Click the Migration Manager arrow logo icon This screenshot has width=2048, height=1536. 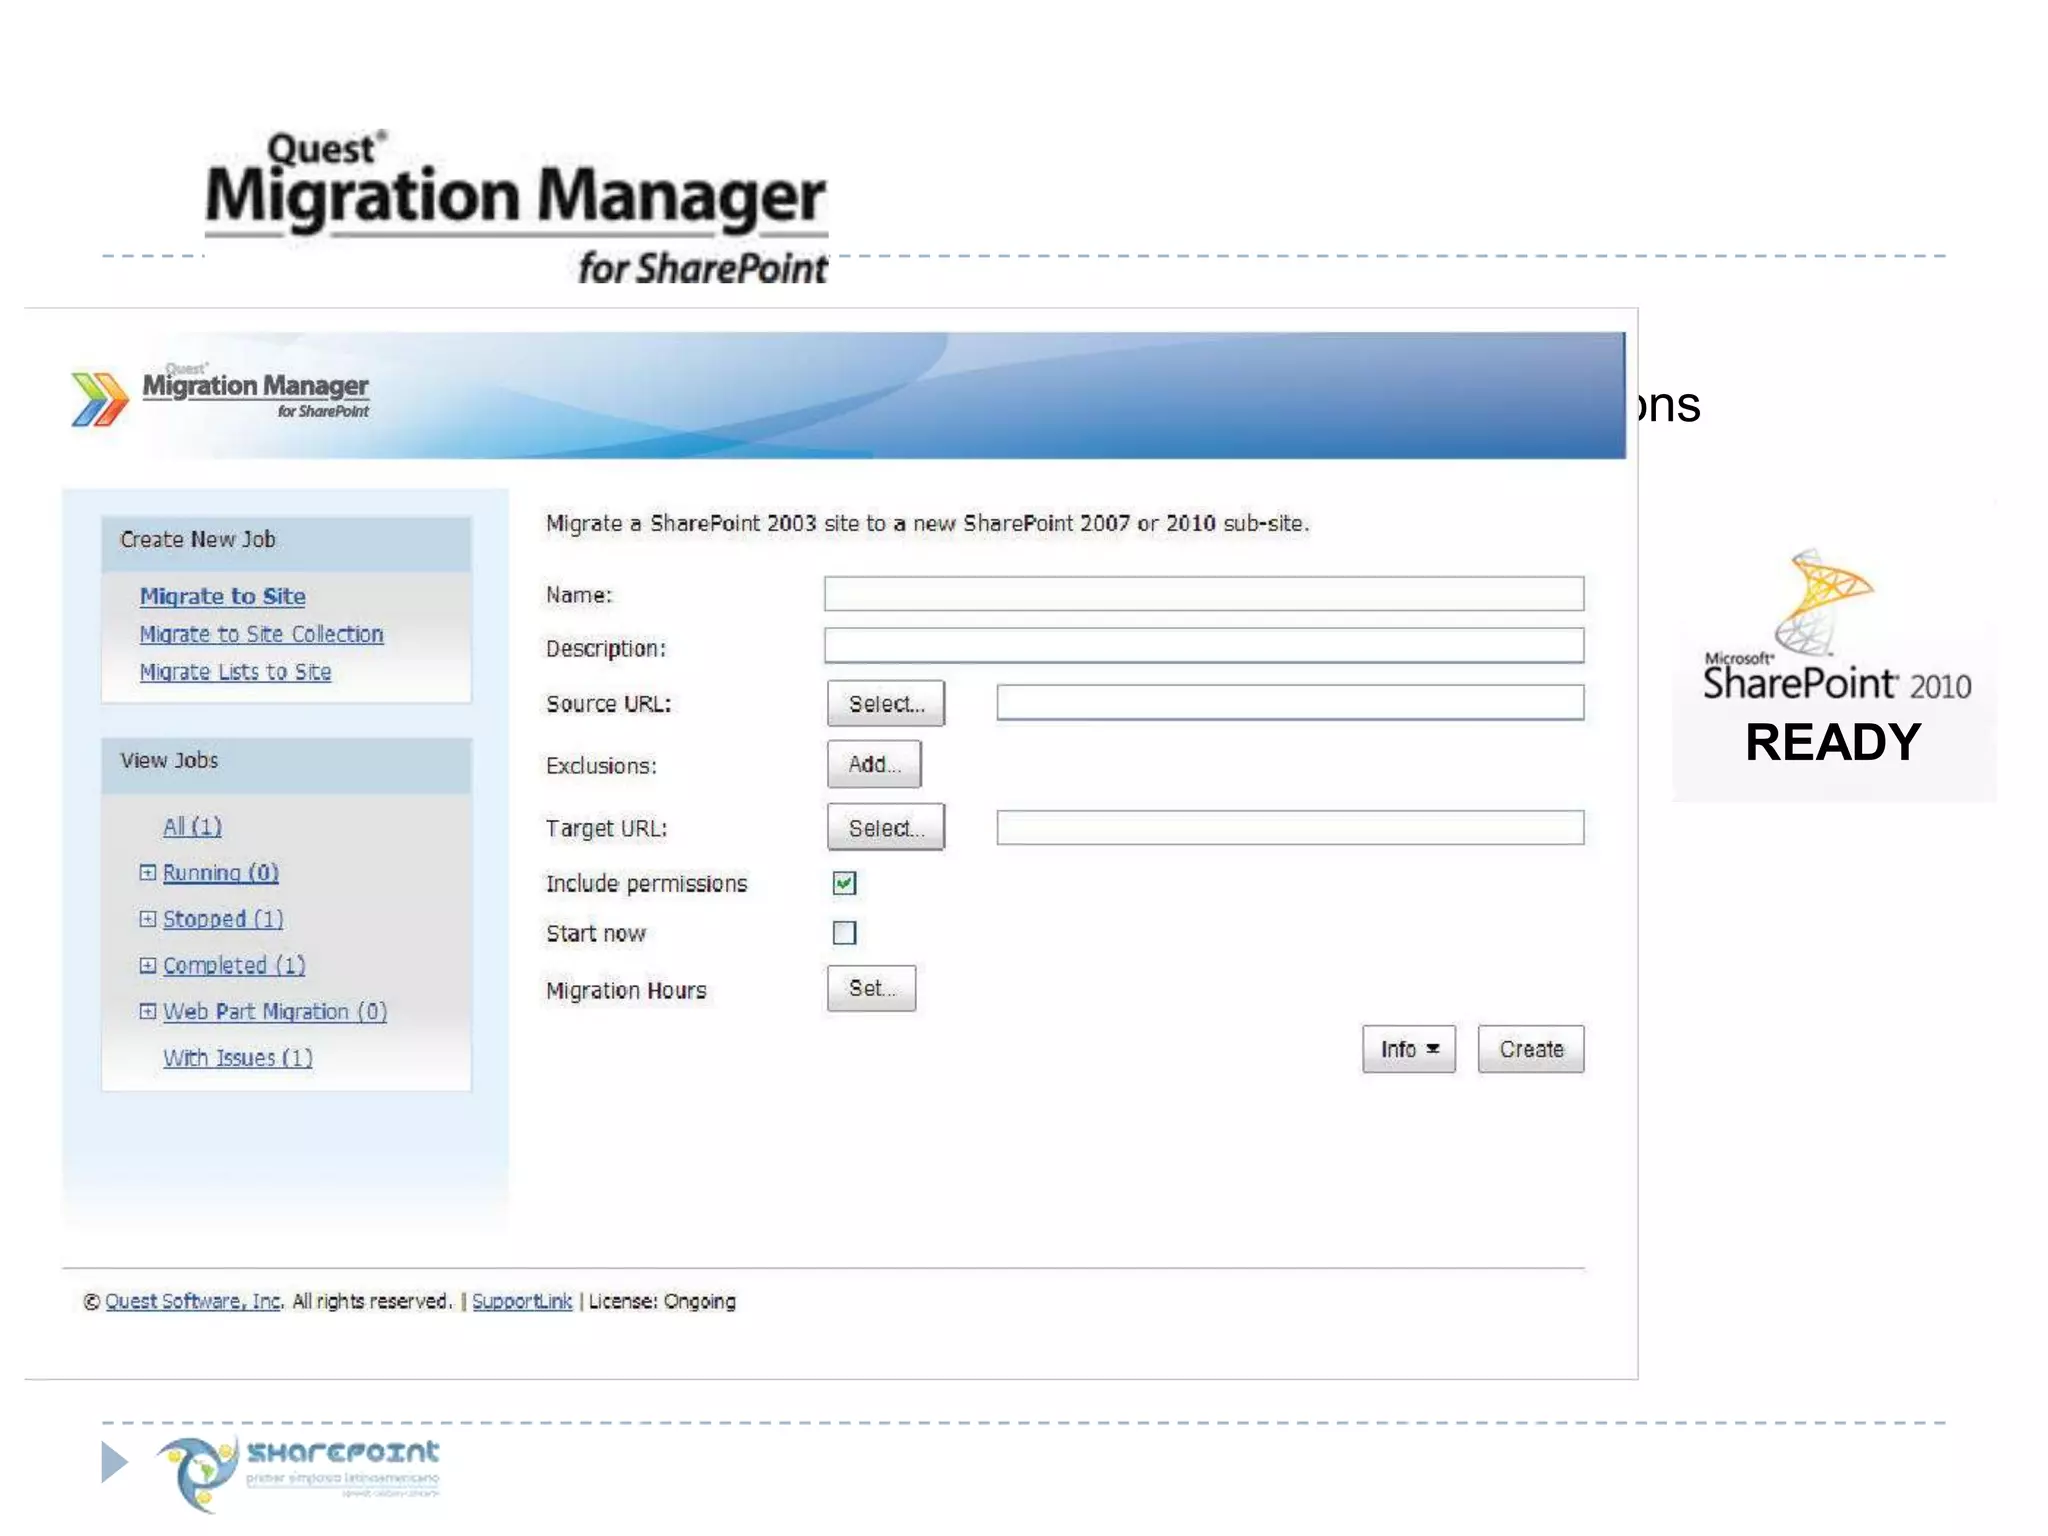pyautogui.click(x=99, y=398)
